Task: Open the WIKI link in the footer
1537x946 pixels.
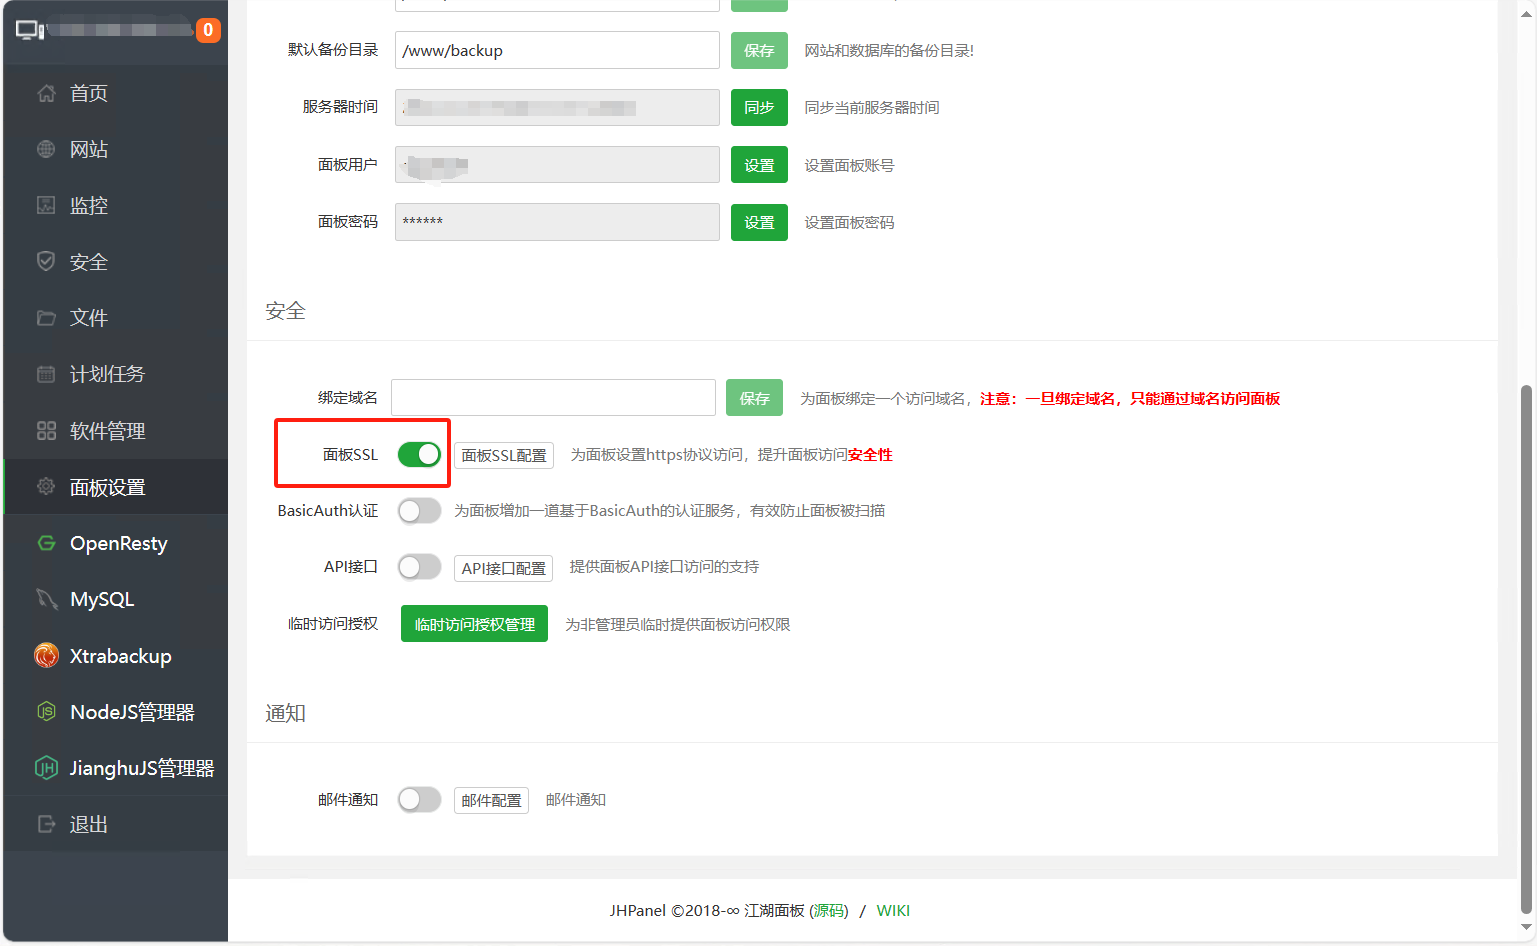Action: [x=893, y=910]
